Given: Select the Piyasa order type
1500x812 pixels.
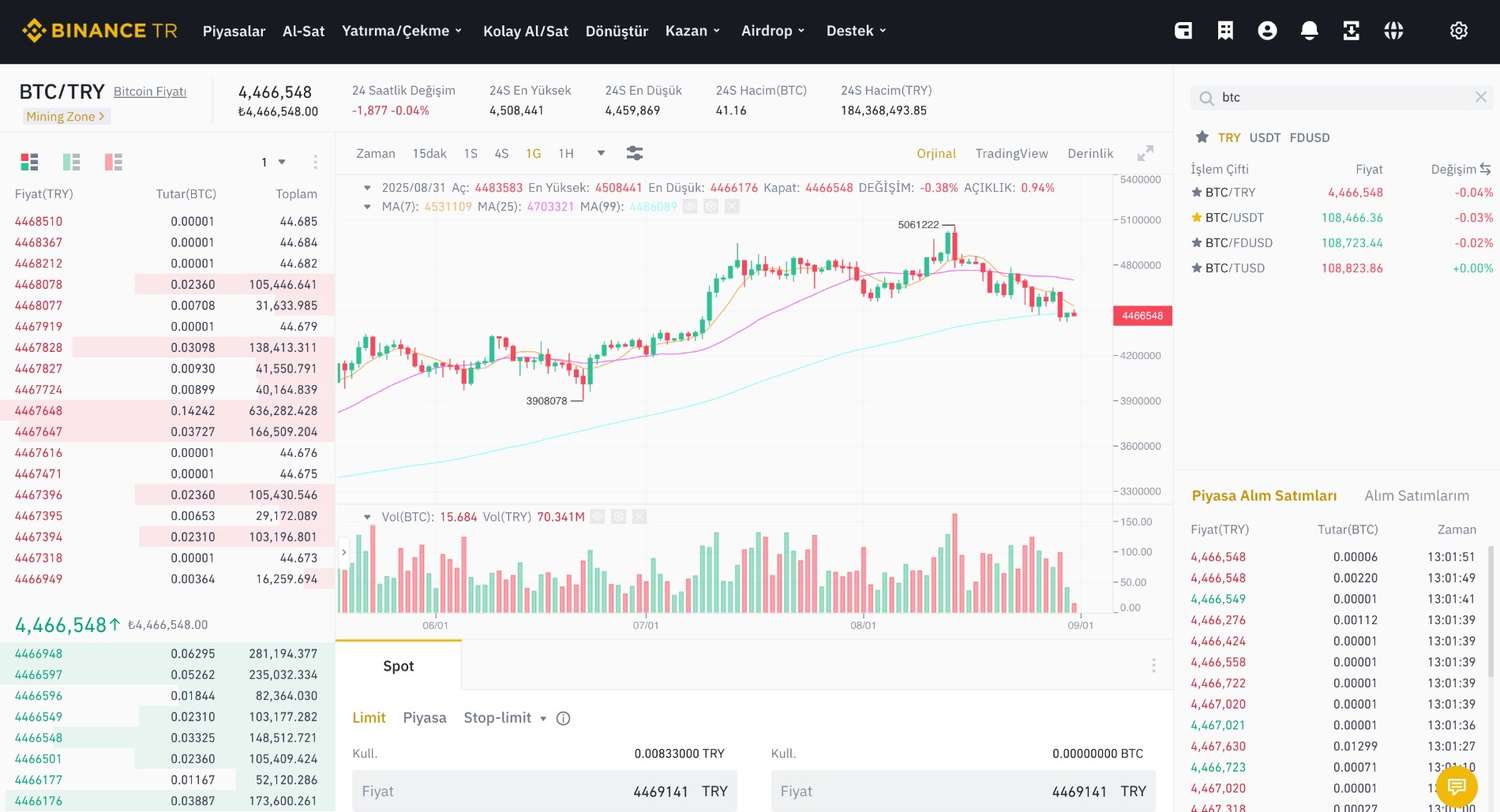Looking at the screenshot, I should click(424, 718).
